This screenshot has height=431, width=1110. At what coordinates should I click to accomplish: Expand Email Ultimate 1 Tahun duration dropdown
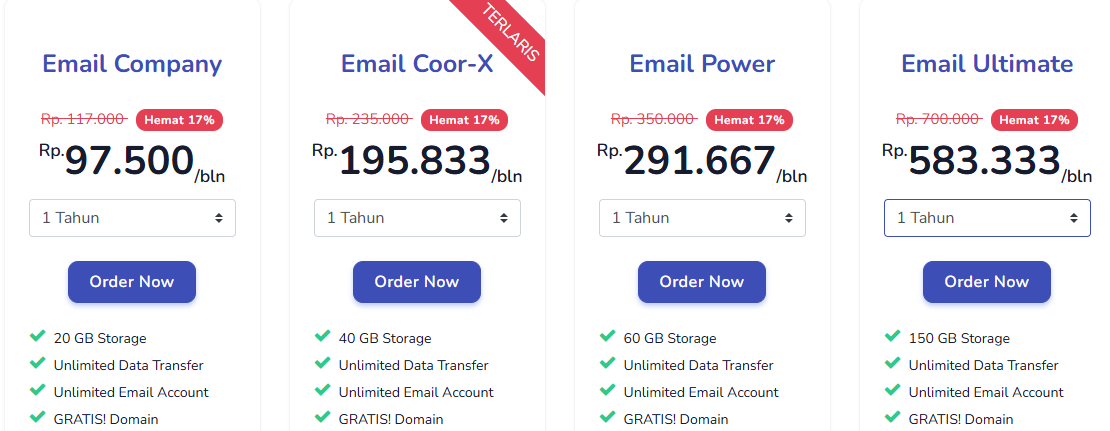click(x=987, y=218)
